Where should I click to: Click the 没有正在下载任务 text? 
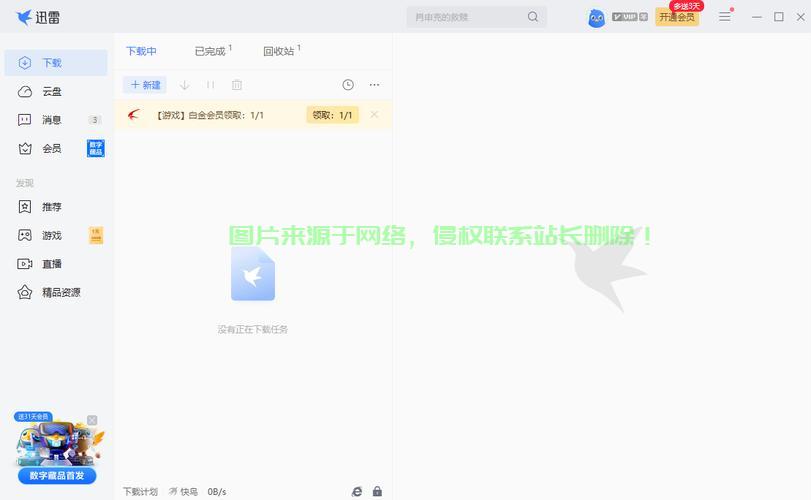click(x=253, y=329)
